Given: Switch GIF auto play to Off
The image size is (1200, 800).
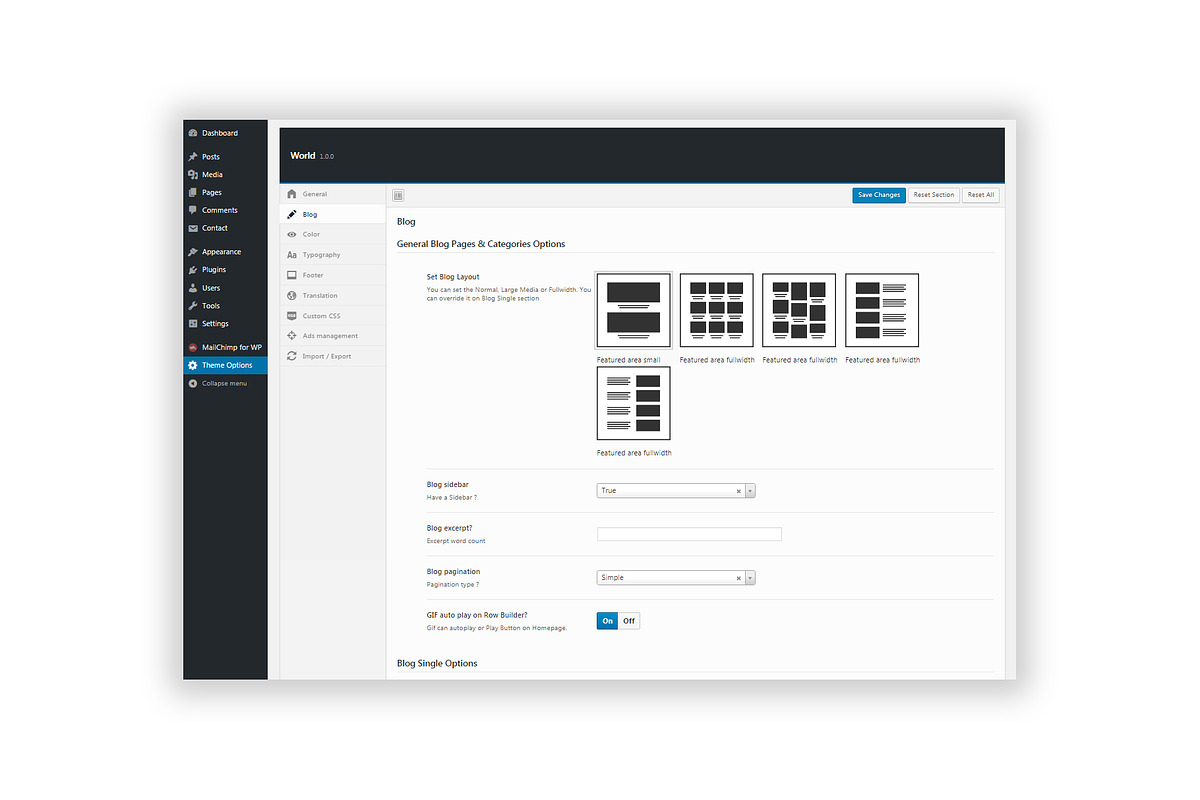Looking at the screenshot, I should 629,621.
